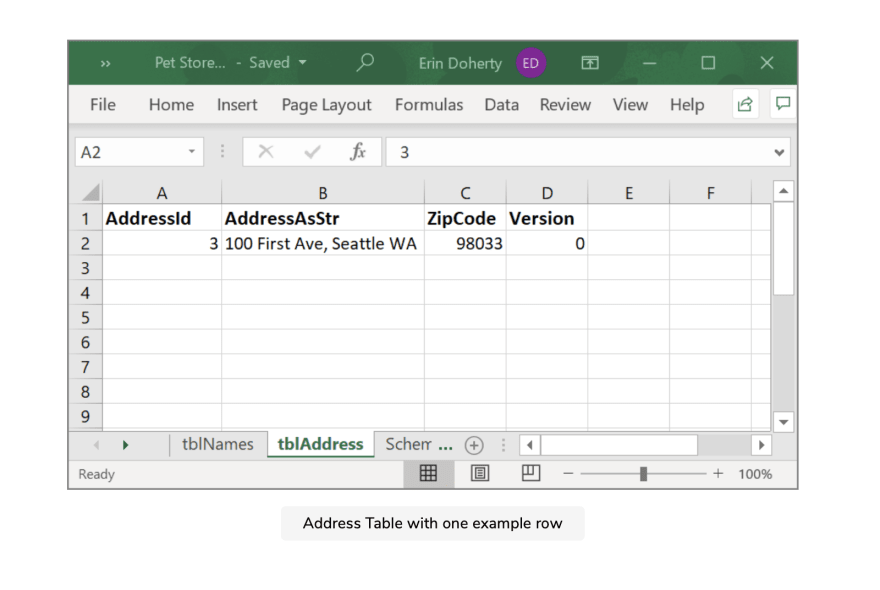Expand the Name Box dropdown arrow
Image resolution: width=880 pixels, height=590 pixels.
[192, 152]
